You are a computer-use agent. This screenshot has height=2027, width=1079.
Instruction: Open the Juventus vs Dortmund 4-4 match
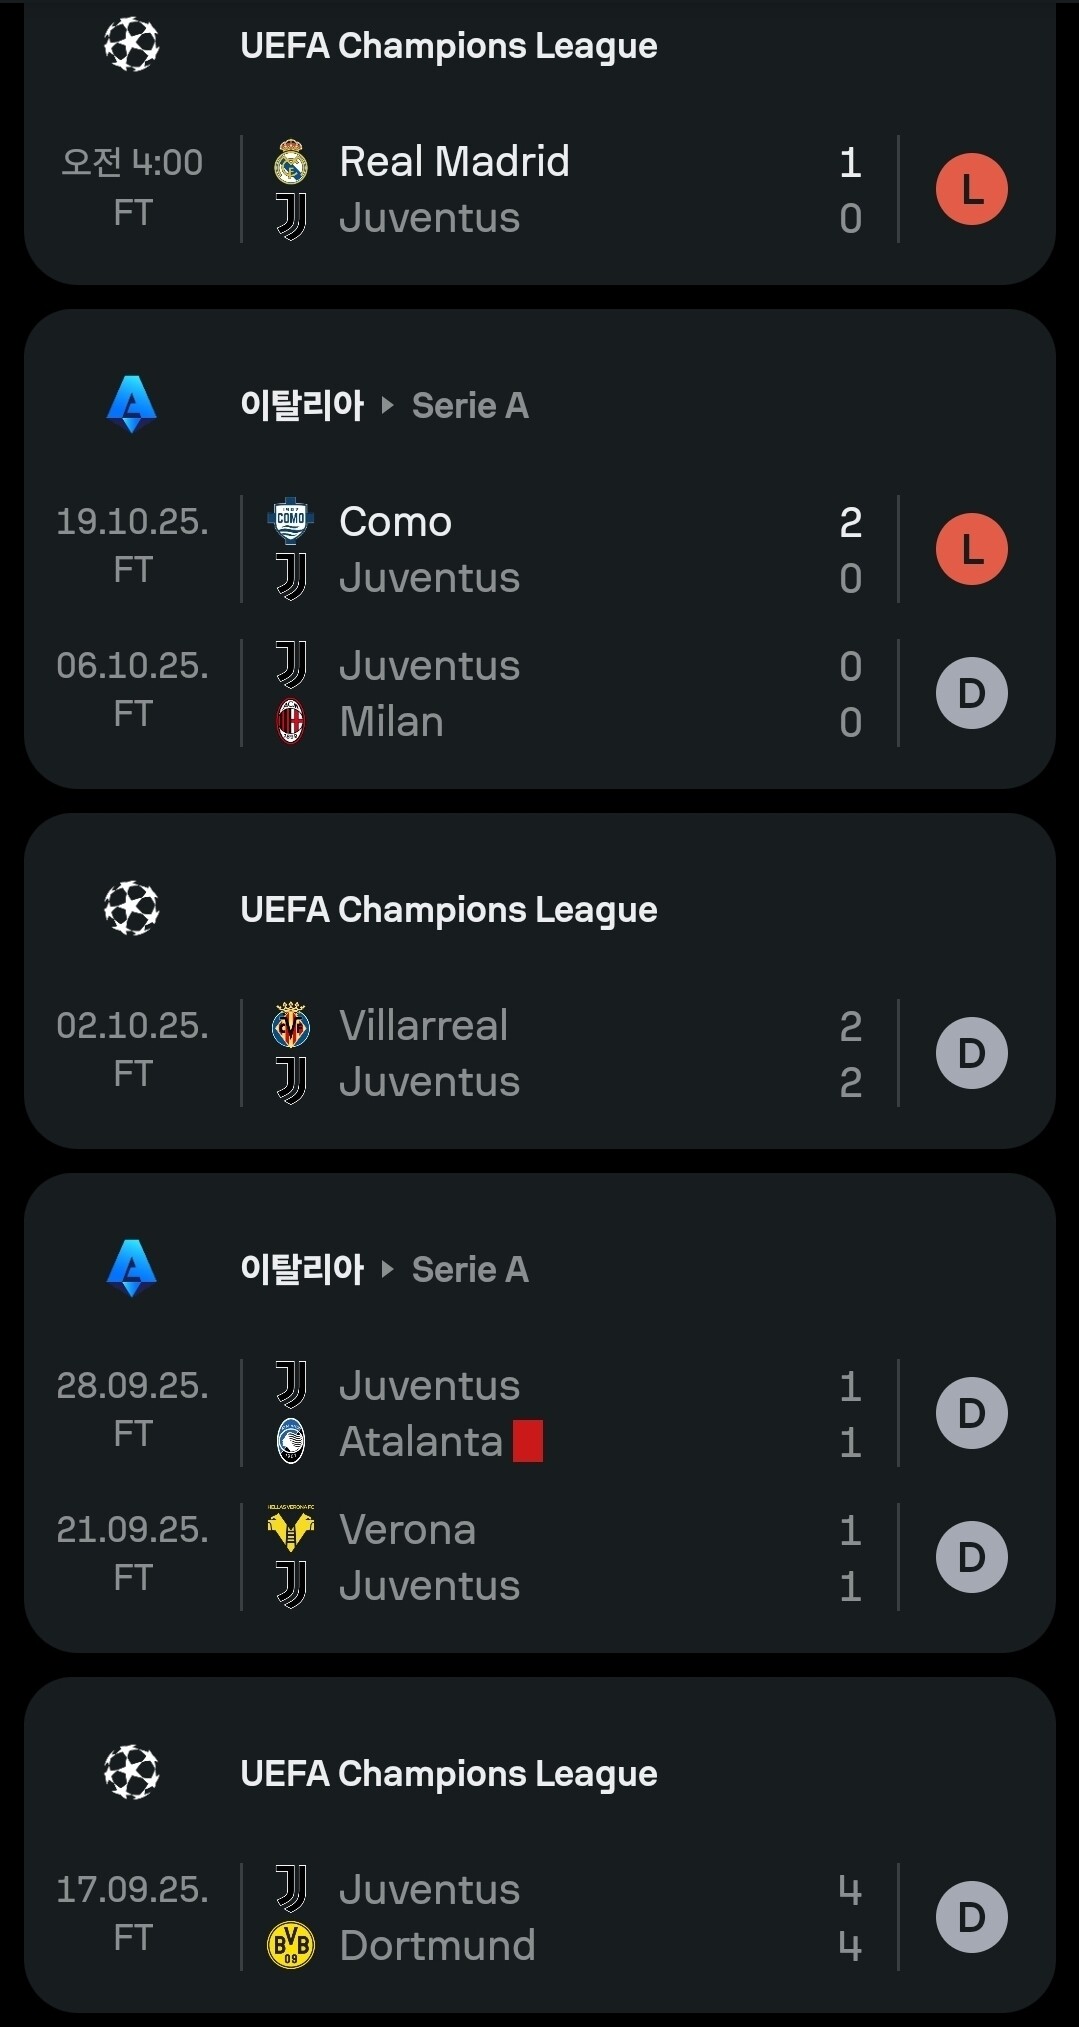click(x=560, y=1917)
